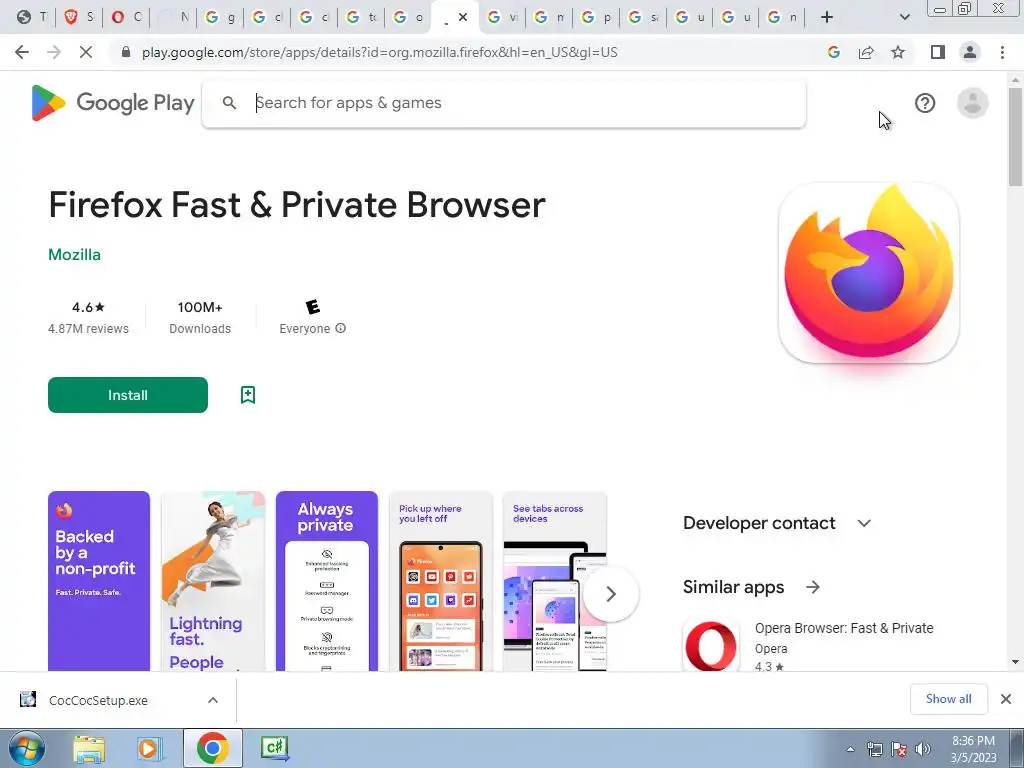Click the Everyone content rating label
This screenshot has width=1024, height=768.
pos(305,328)
